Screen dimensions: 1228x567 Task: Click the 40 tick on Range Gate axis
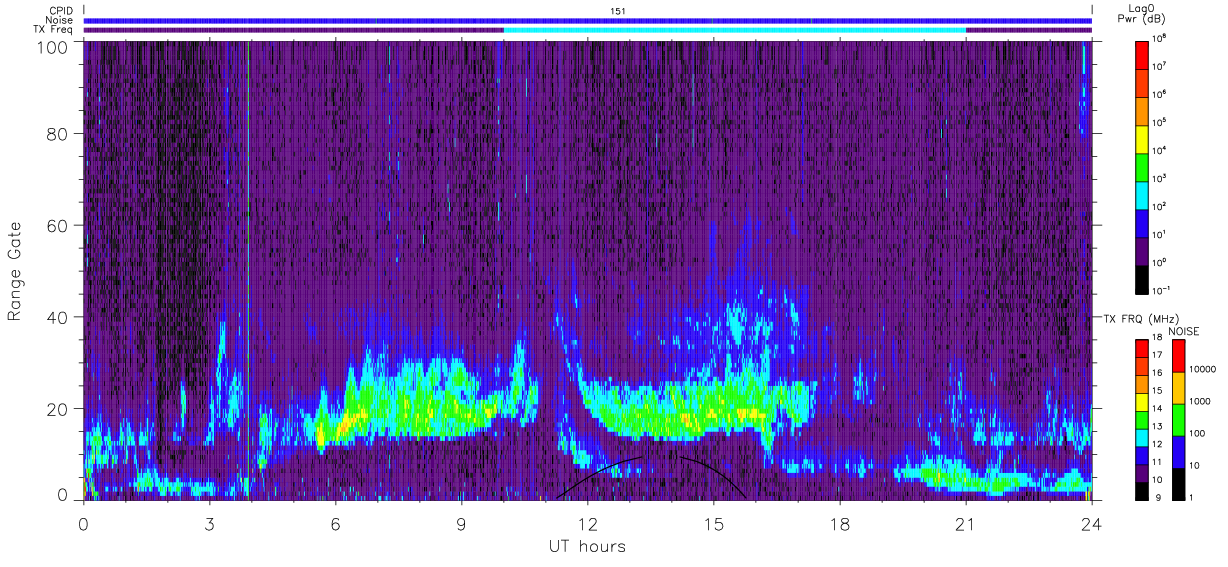(55, 318)
